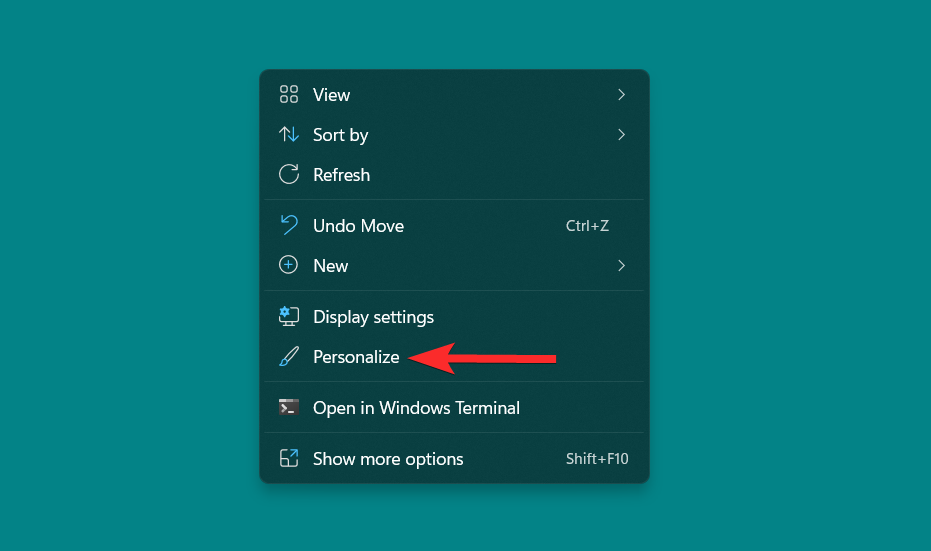The width and height of the screenshot is (931, 551).
Task: Click the Sort by arrows icon
Action: [x=289, y=135]
